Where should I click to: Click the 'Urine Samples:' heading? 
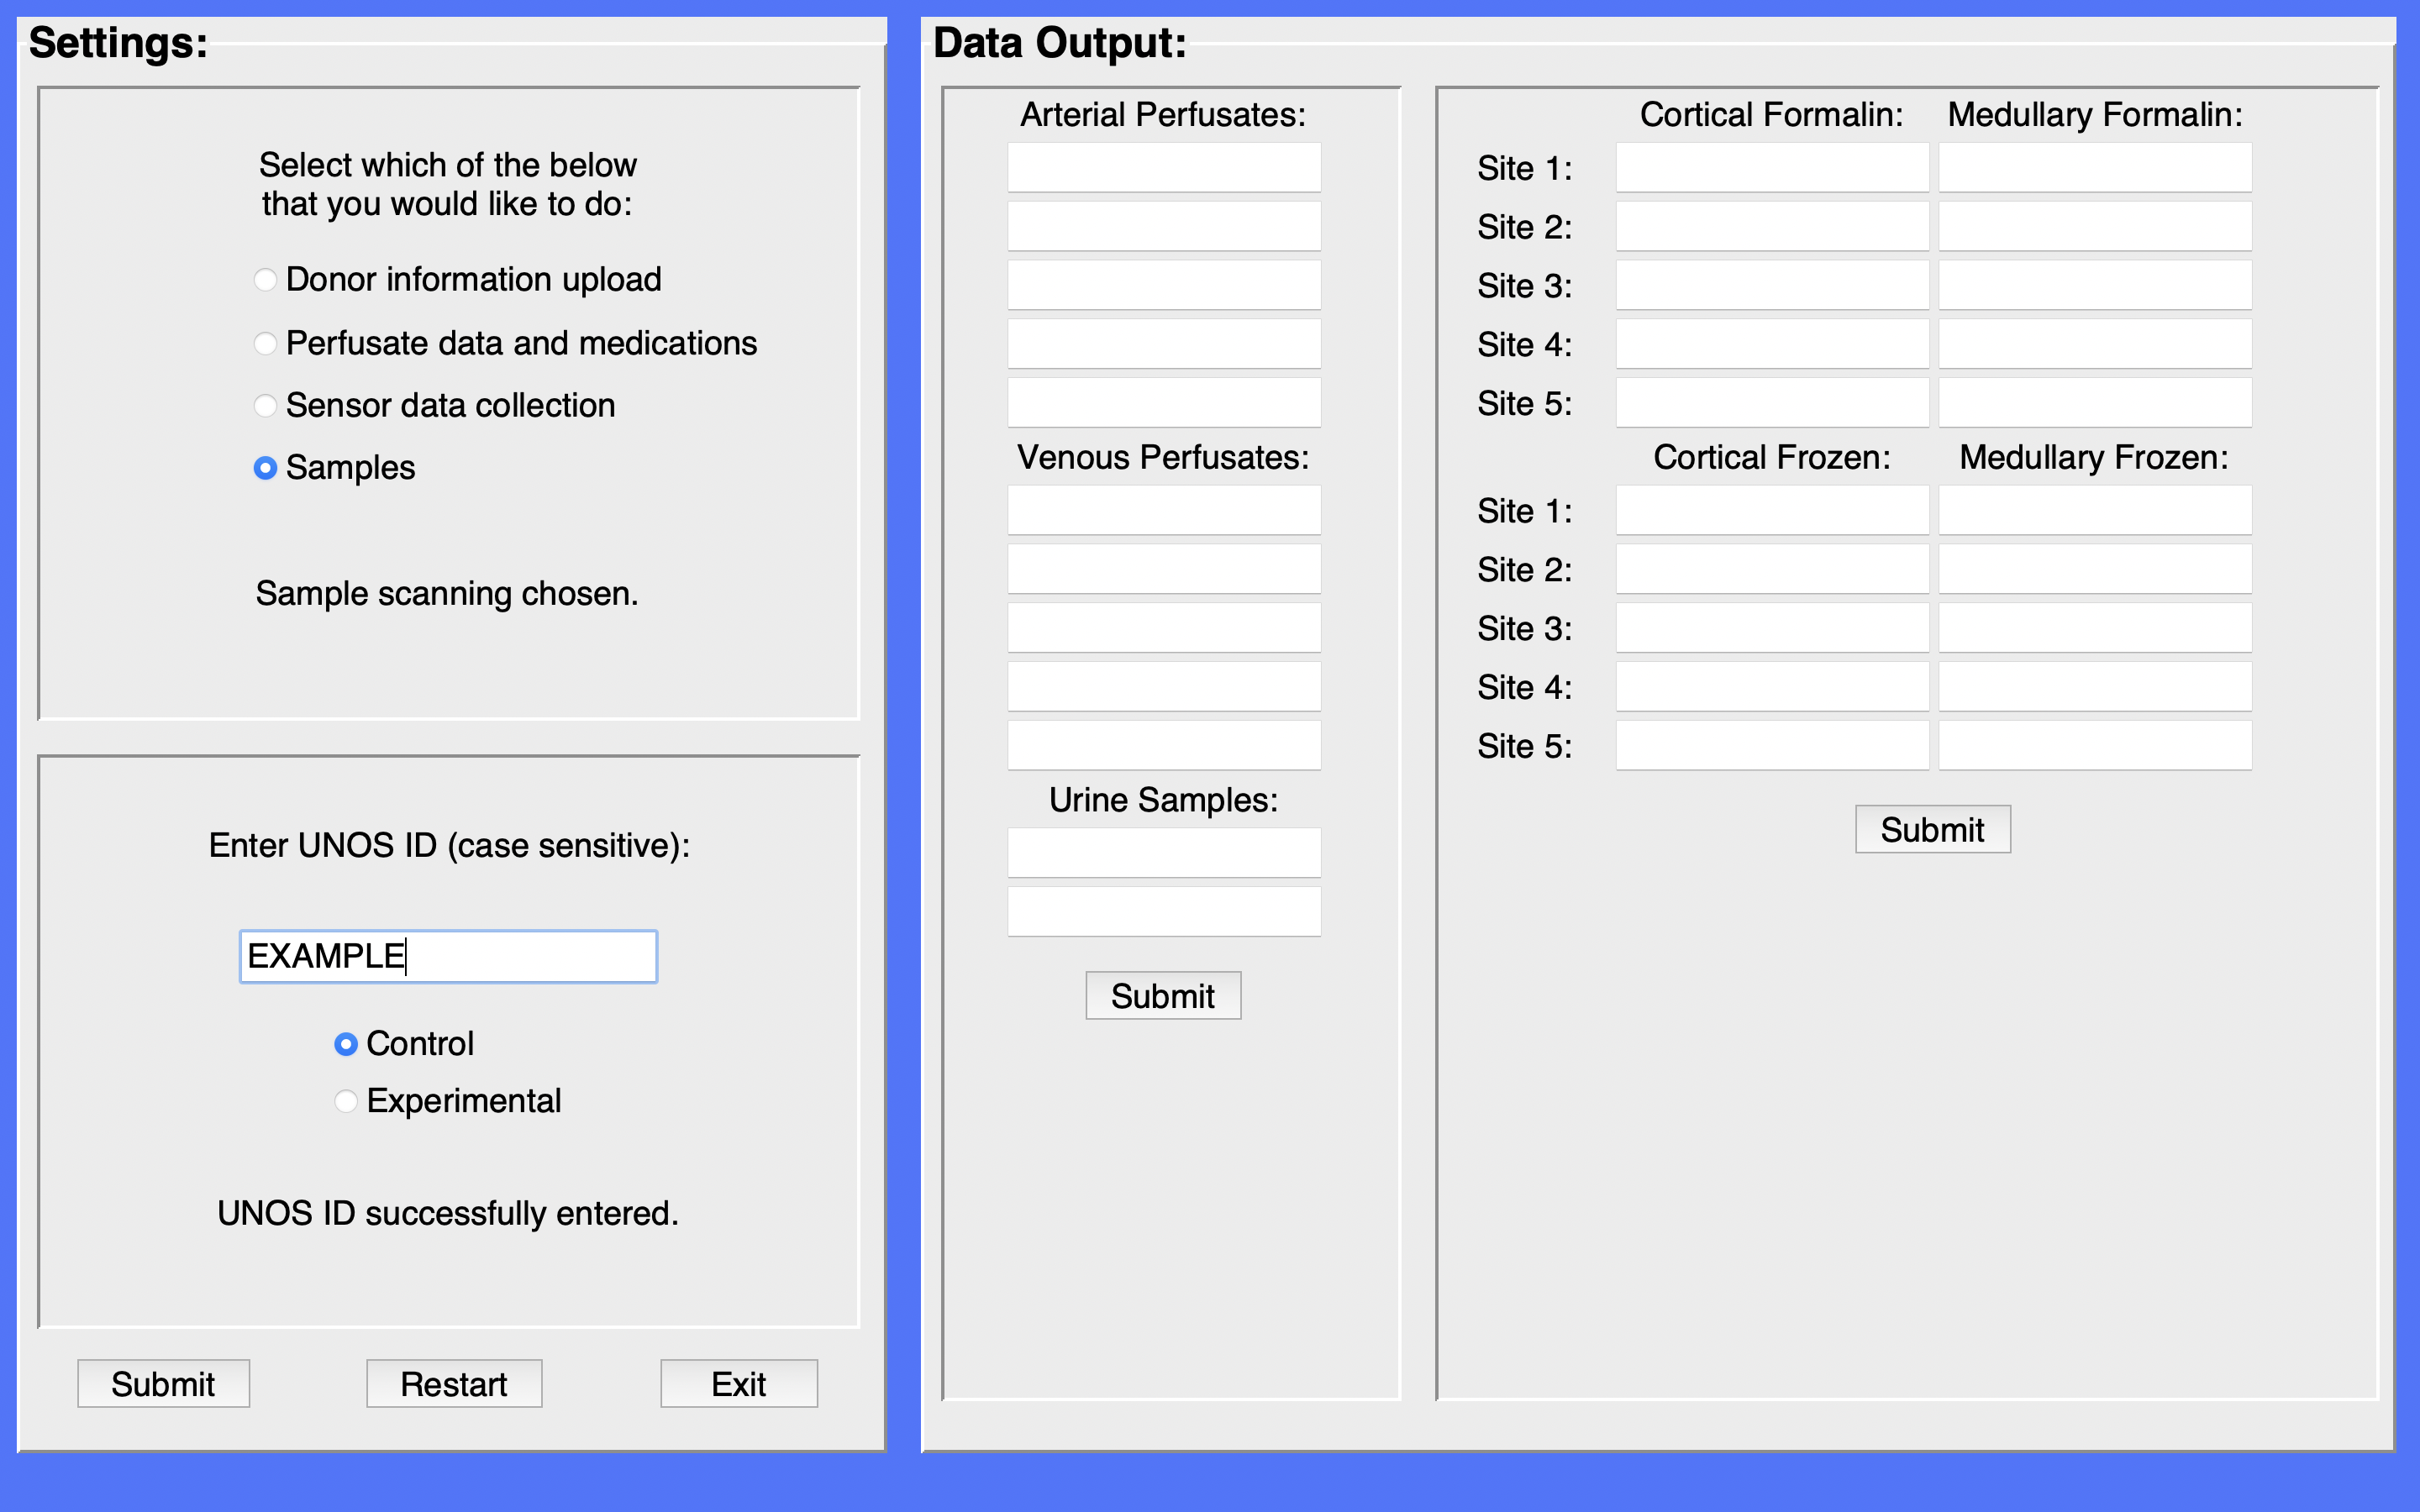pos(1163,800)
